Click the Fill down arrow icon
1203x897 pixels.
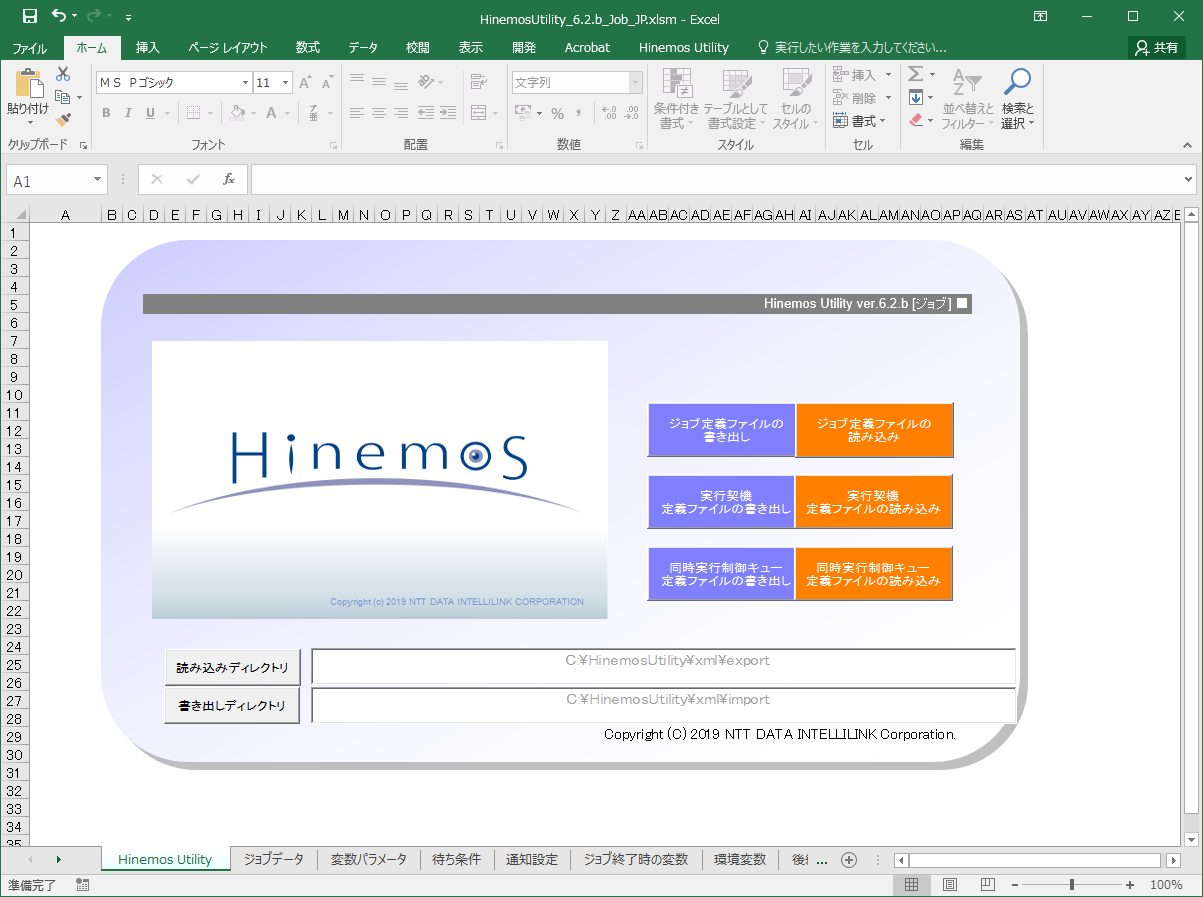coord(915,97)
